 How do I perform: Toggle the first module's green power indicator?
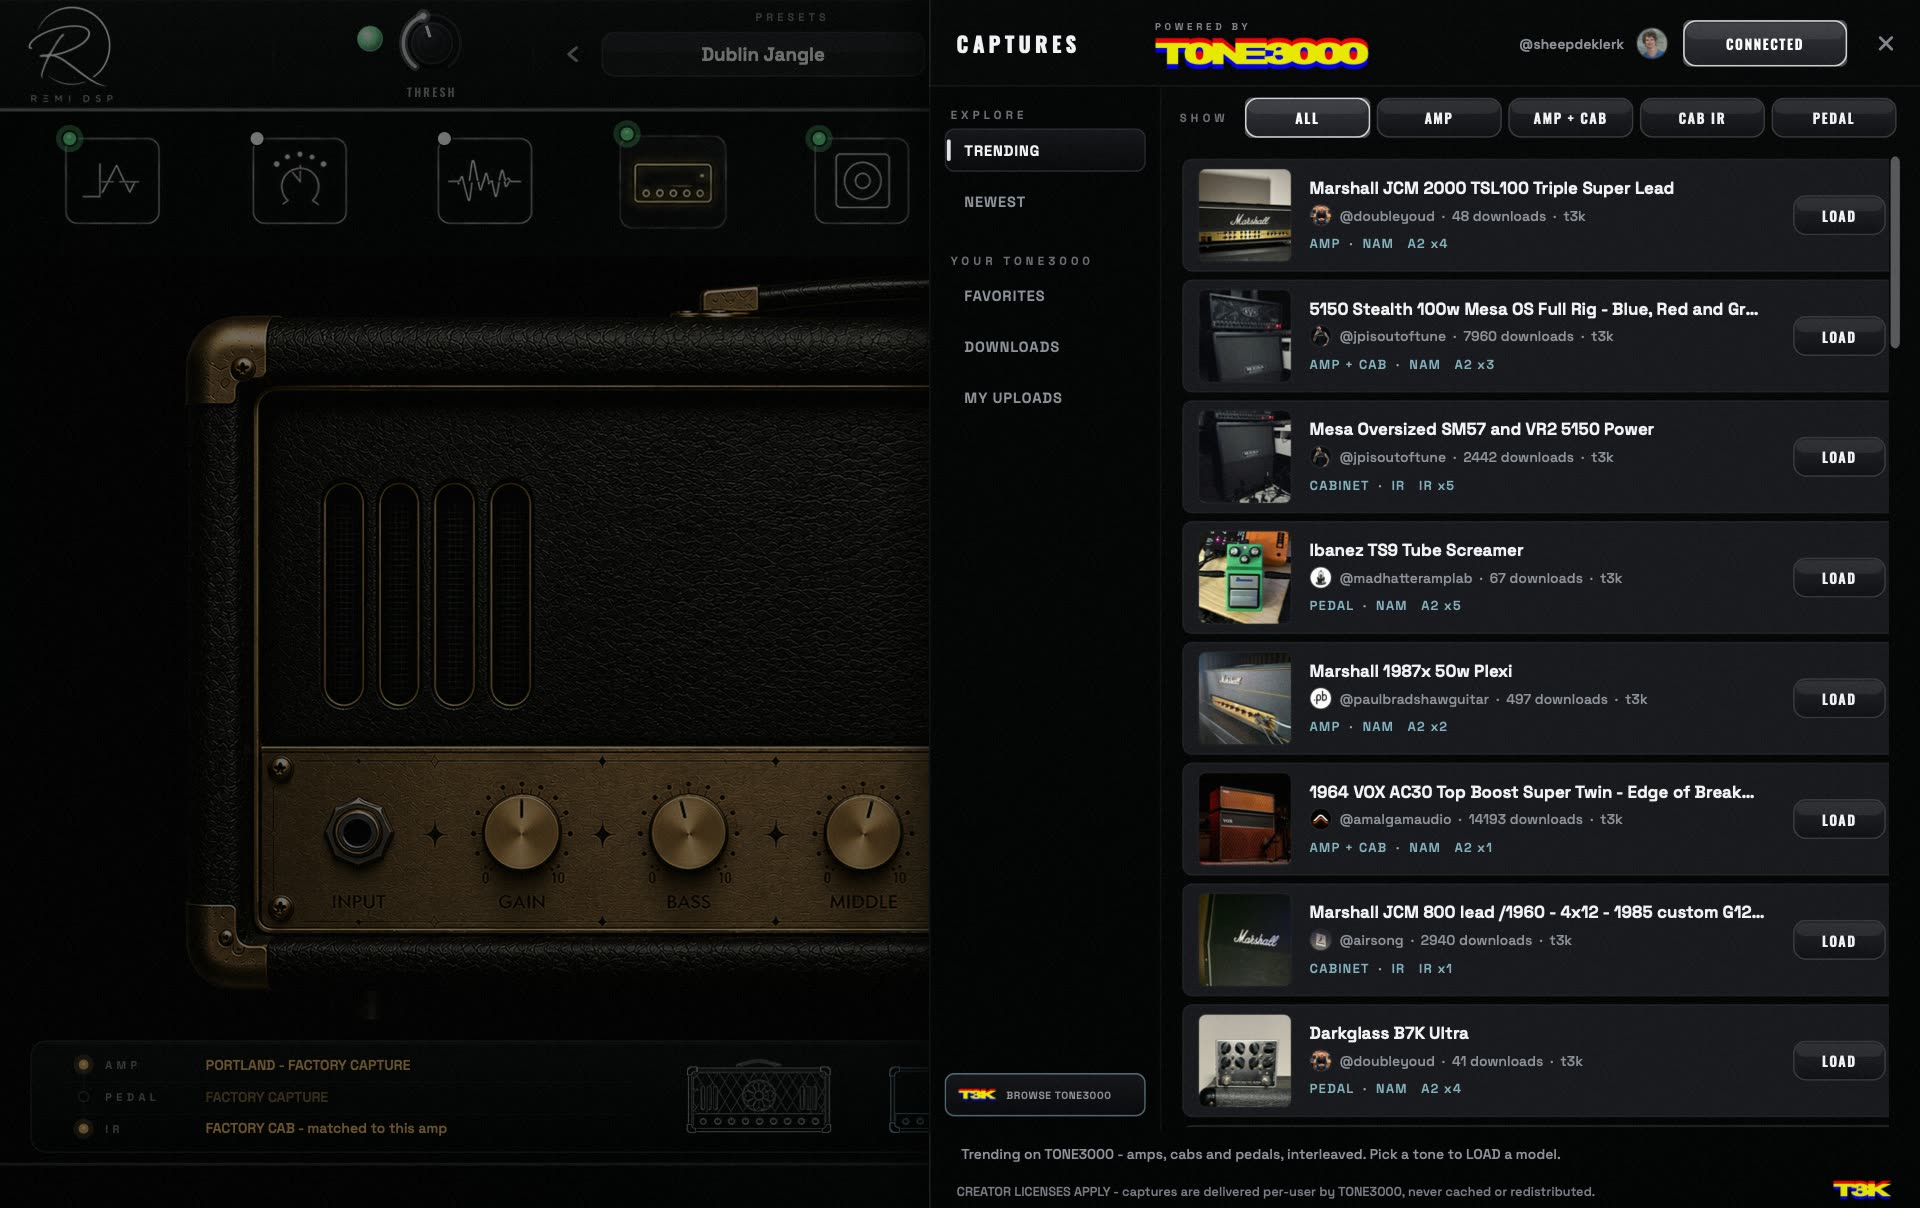click(69, 138)
